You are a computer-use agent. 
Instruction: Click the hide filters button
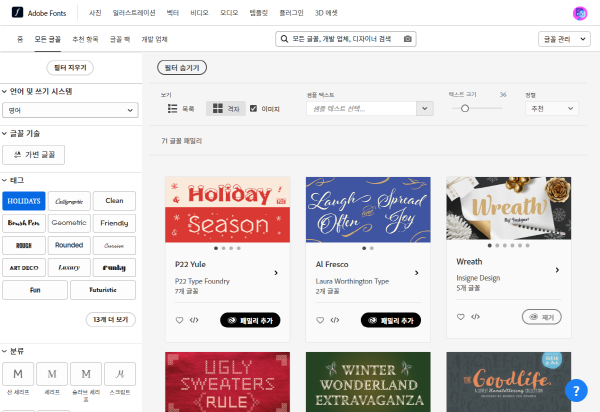coord(182,68)
